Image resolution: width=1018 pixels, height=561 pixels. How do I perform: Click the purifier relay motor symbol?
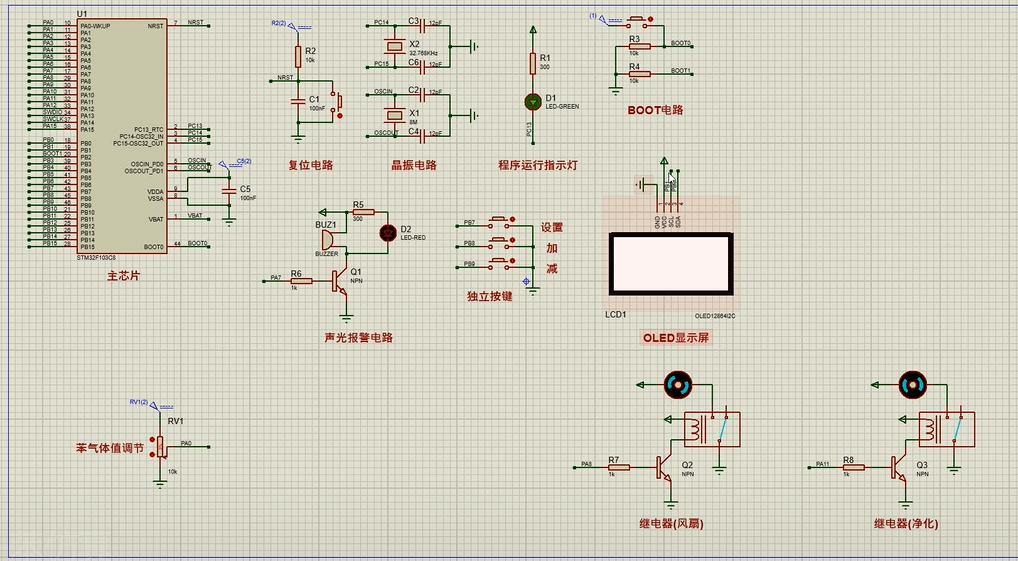coord(912,384)
